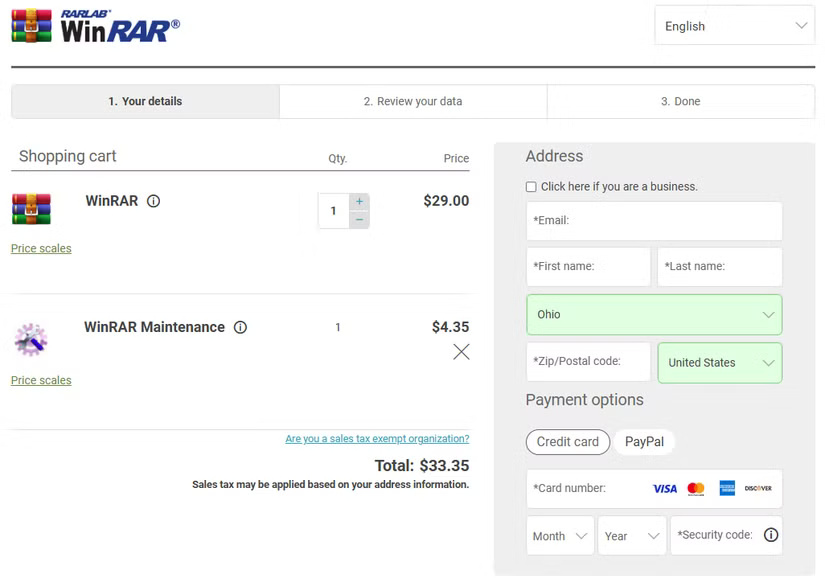Open the Ohio state selector

click(653, 314)
